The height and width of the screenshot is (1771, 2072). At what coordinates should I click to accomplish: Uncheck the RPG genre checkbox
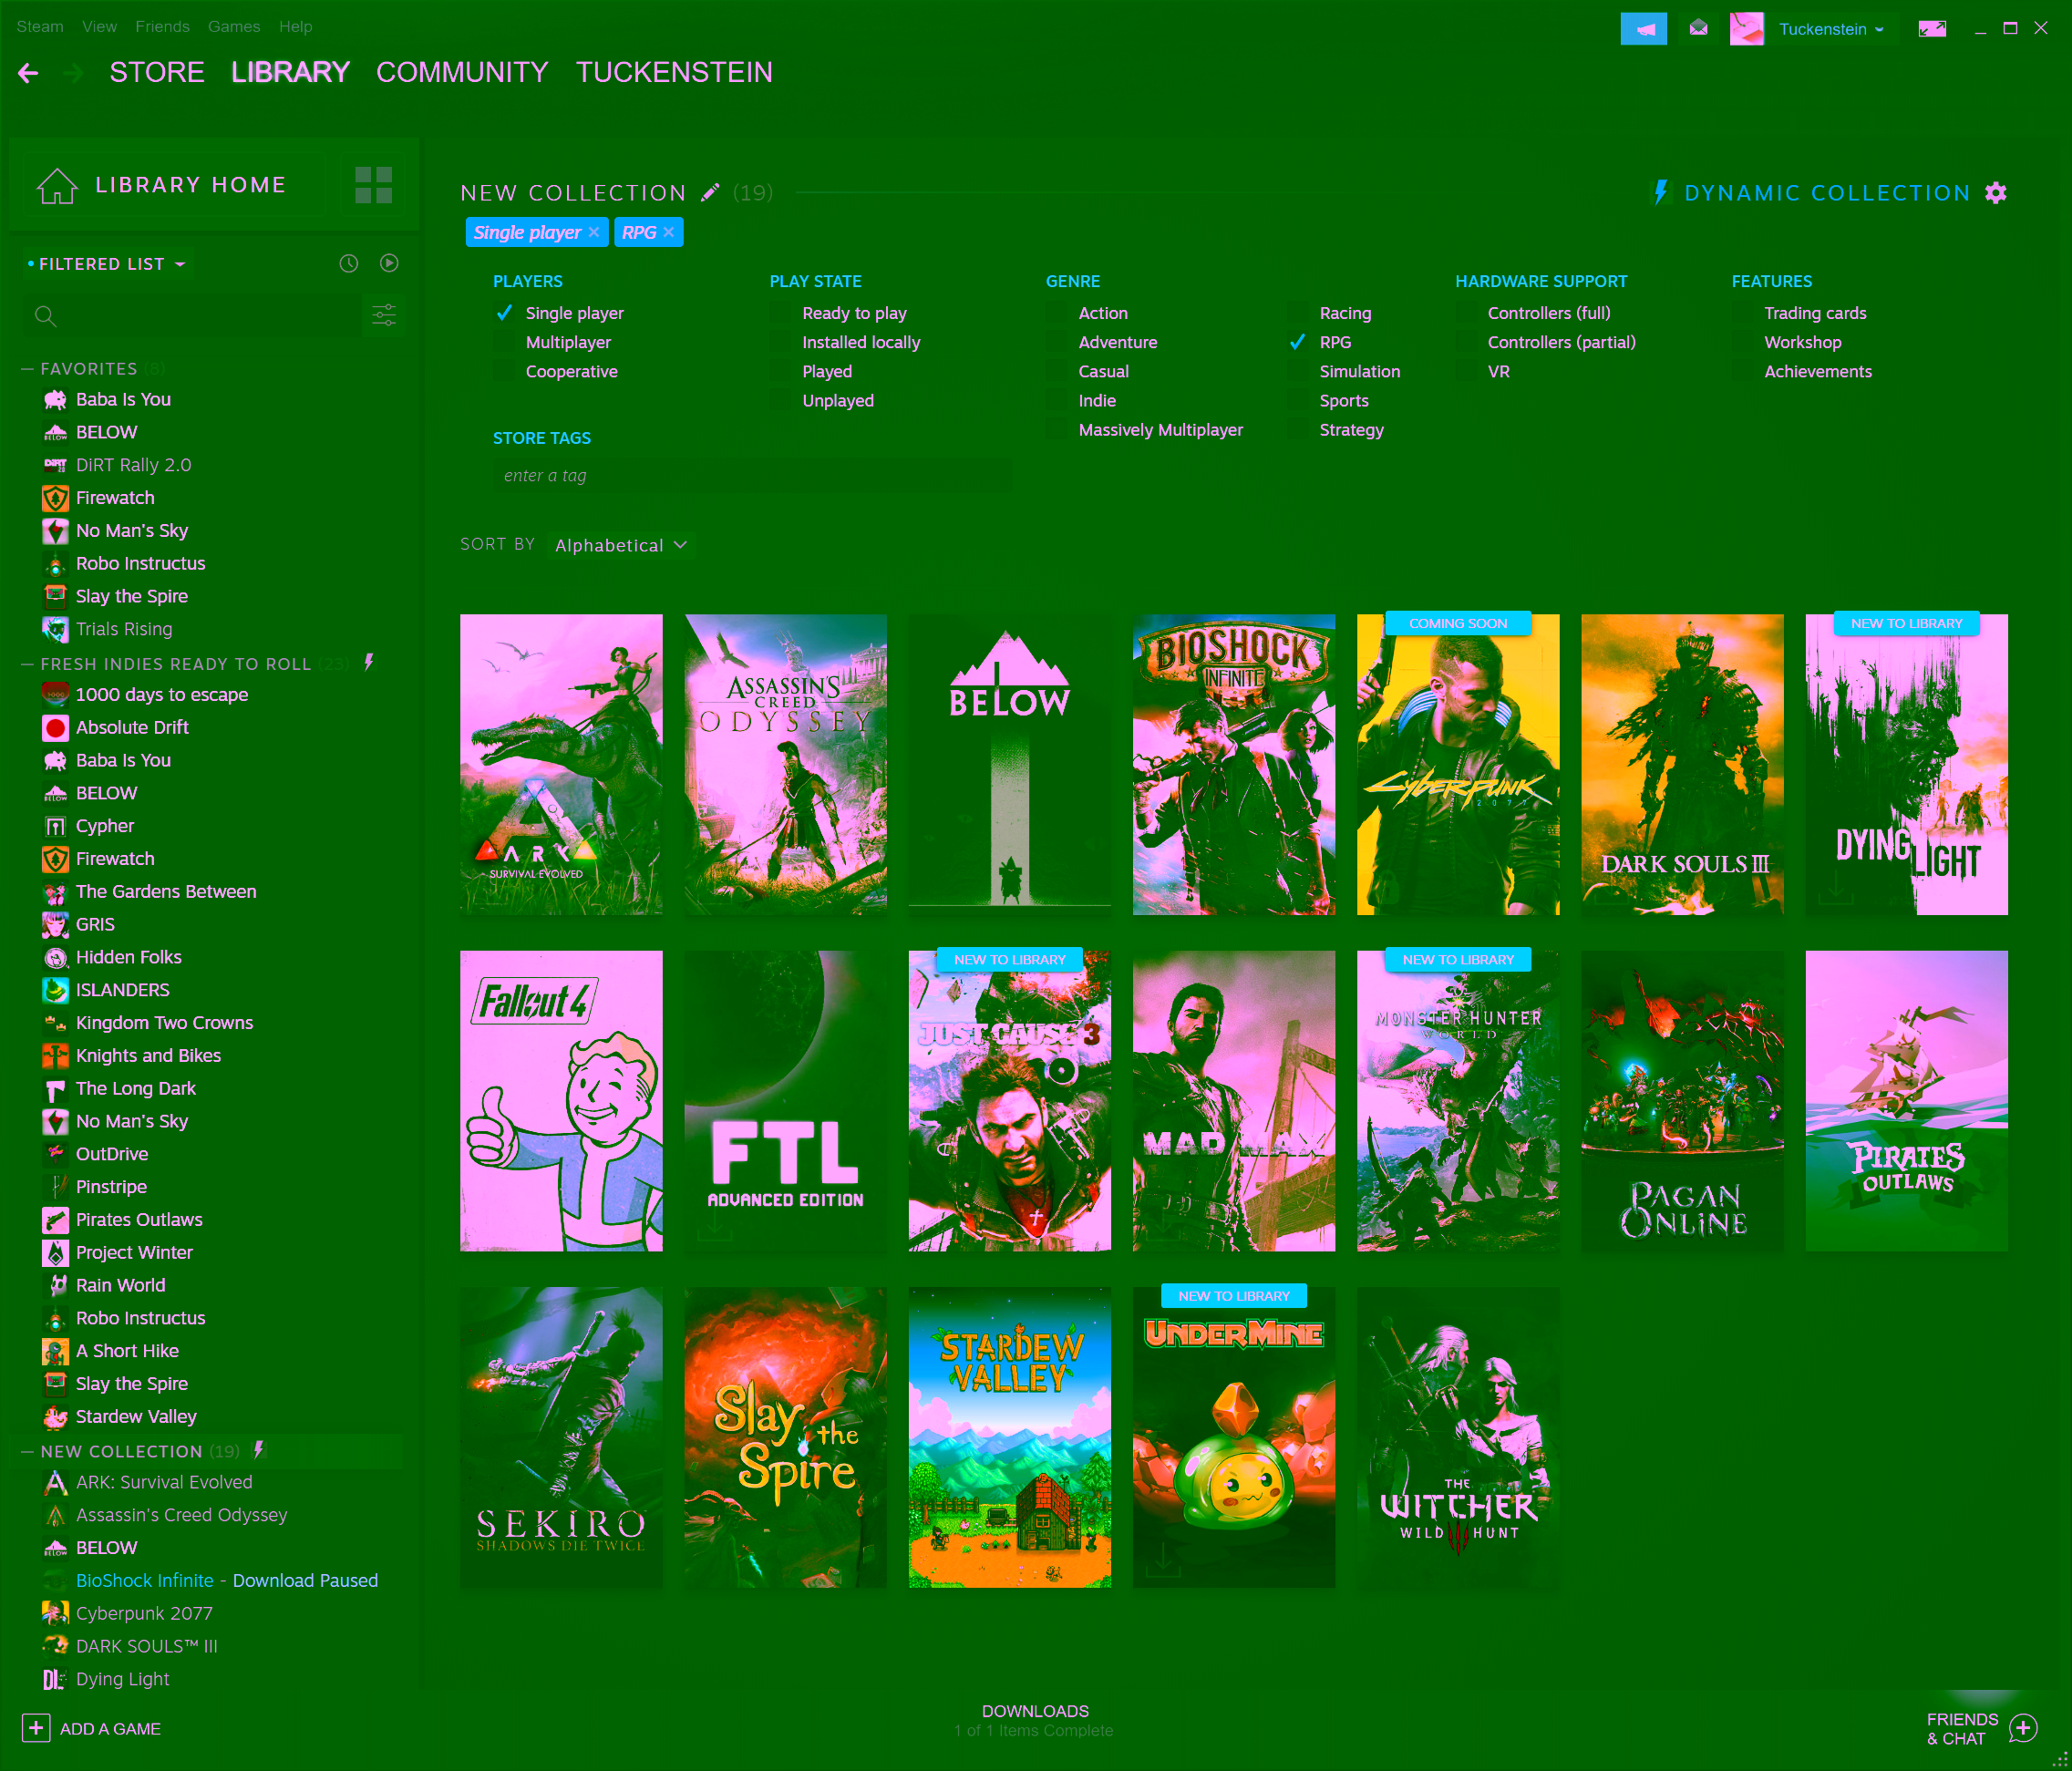[1298, 342]
